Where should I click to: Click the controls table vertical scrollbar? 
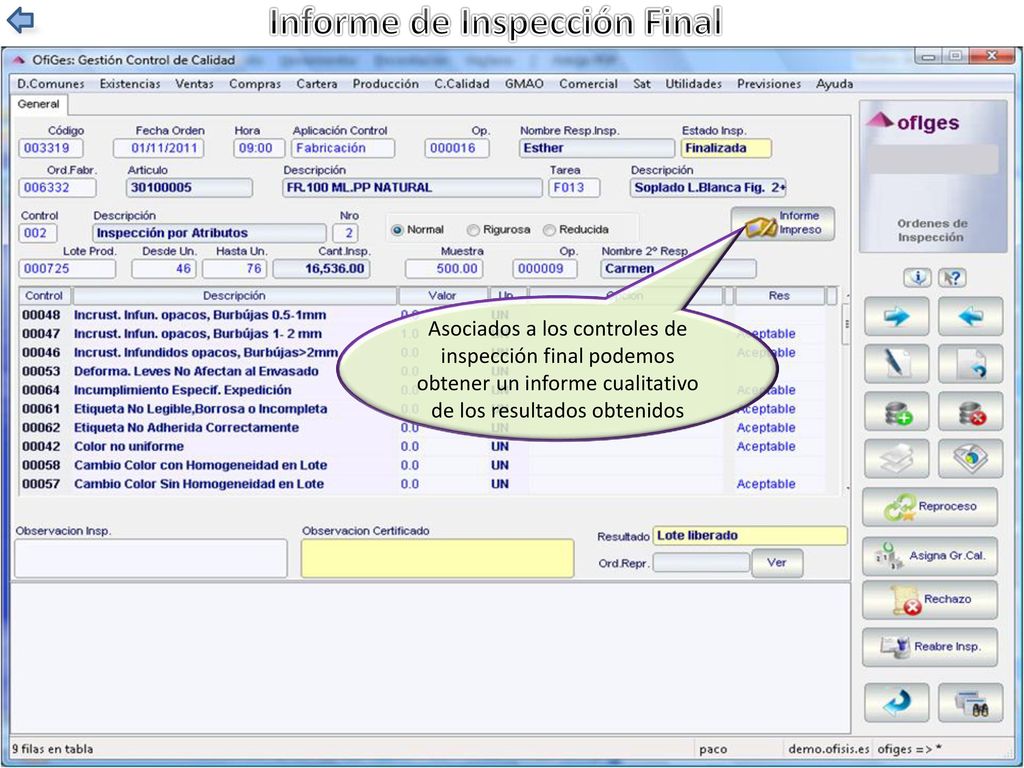pyautogui.click(x=846, y=391)
